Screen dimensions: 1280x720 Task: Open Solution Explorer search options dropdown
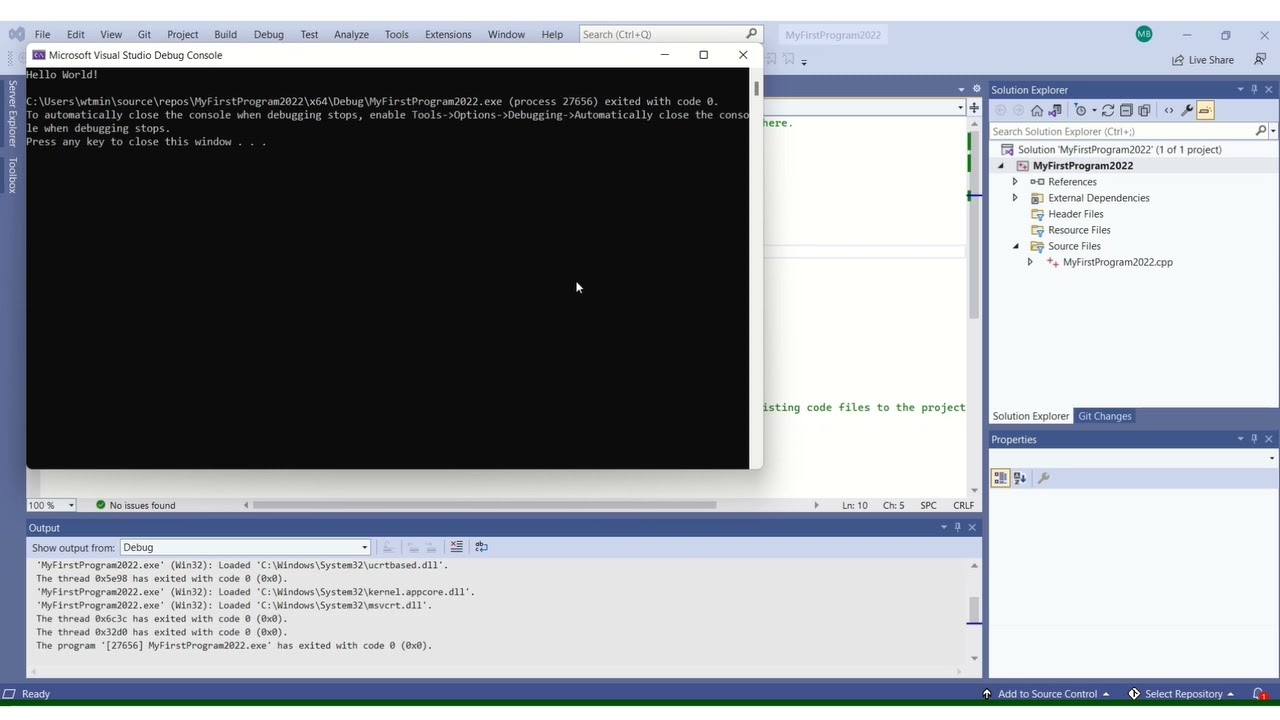[x=1273, y=131]
